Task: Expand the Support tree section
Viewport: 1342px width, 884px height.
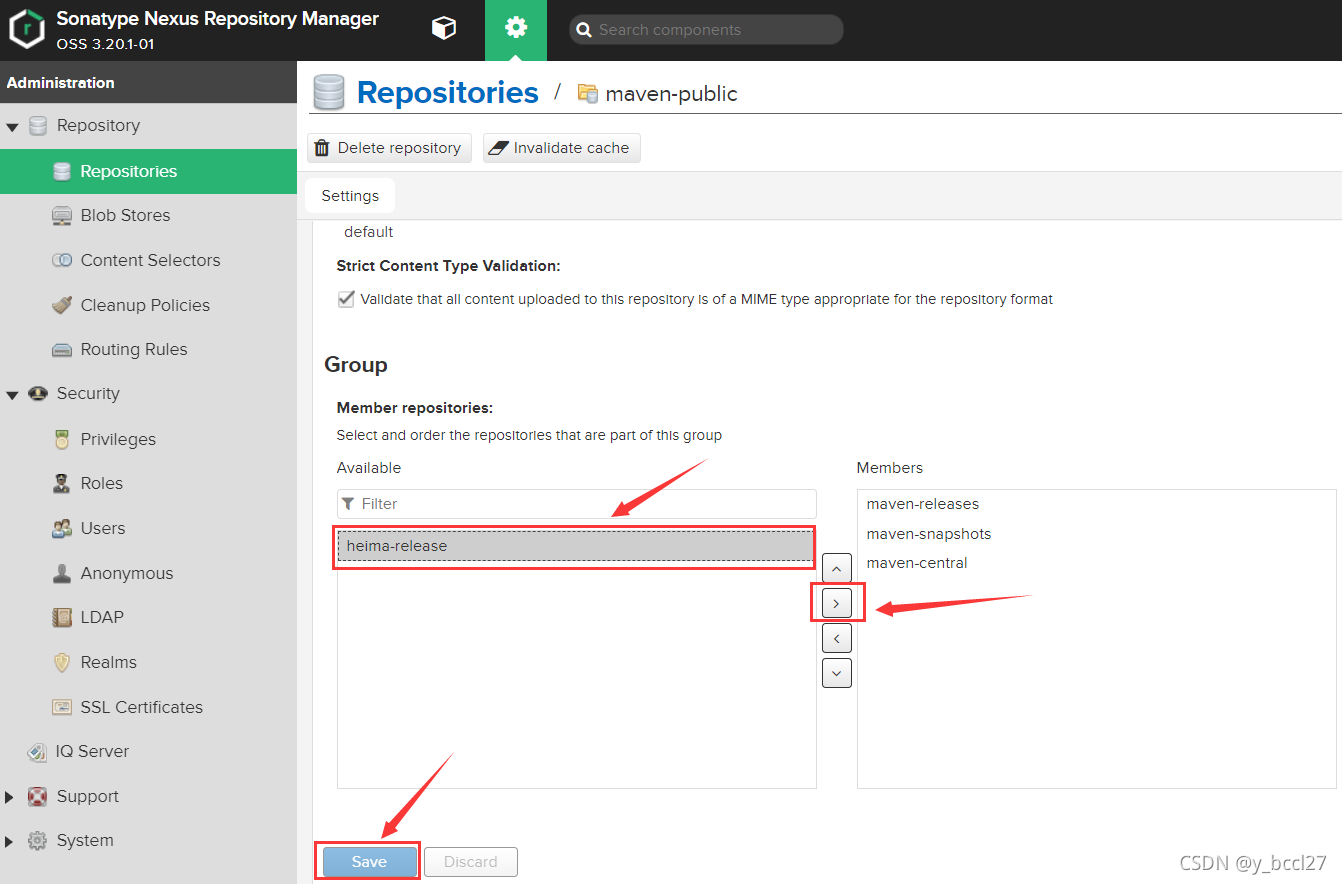Action: pos(10,797)
